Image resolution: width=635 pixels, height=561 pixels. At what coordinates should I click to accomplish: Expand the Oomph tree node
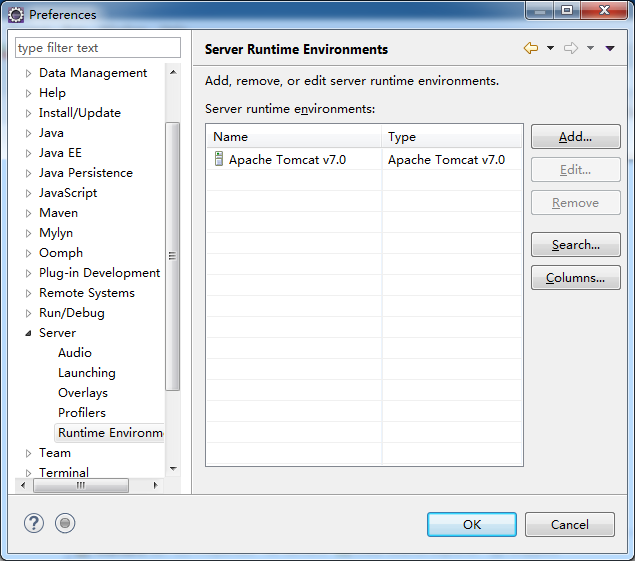click(x=28, y=253)
